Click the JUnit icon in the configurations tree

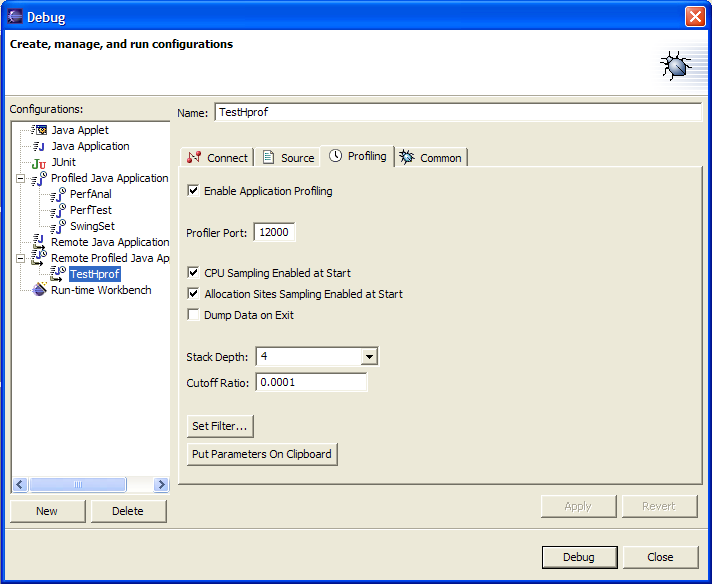[x=39, y=163]
